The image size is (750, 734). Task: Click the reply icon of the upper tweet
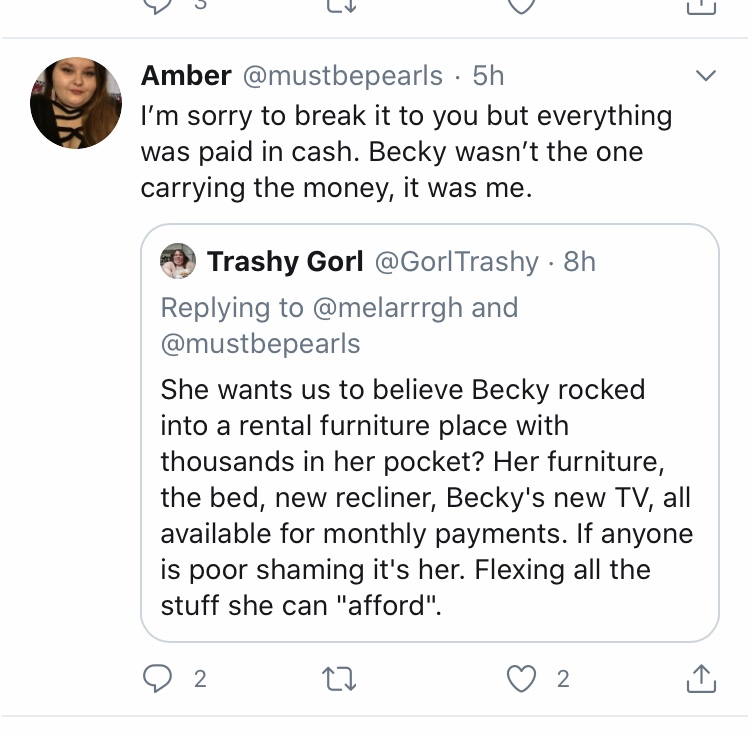(x=157, y=5)
